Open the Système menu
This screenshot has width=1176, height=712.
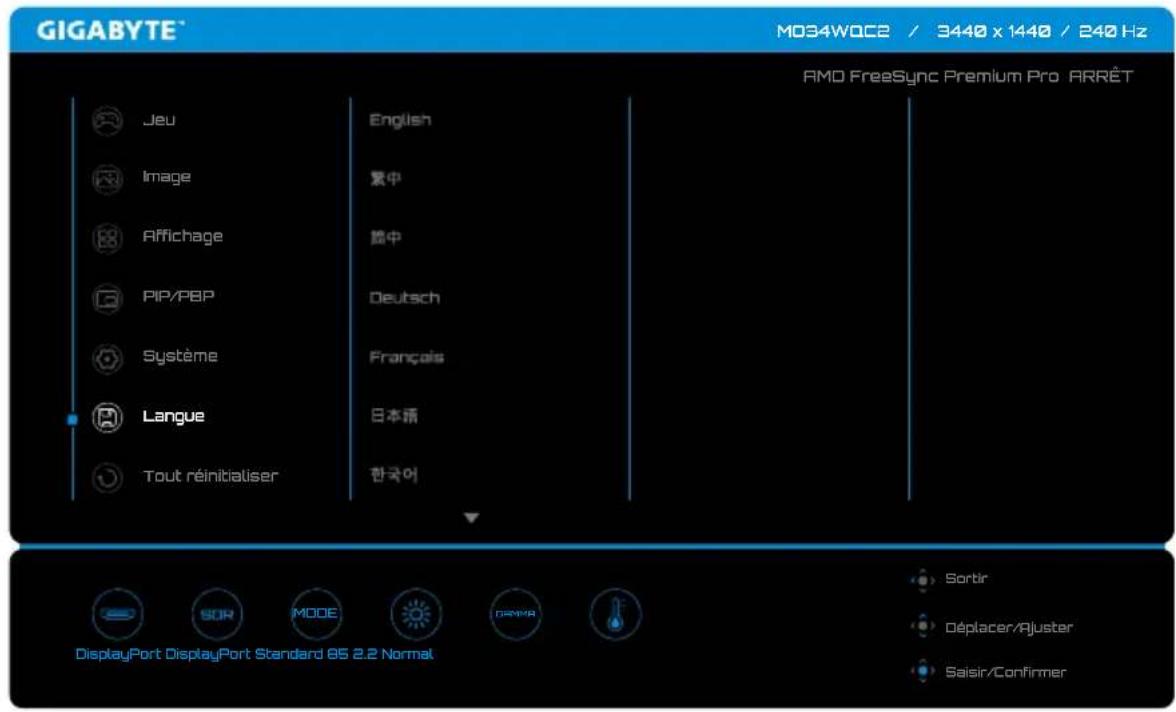[180, 356]
